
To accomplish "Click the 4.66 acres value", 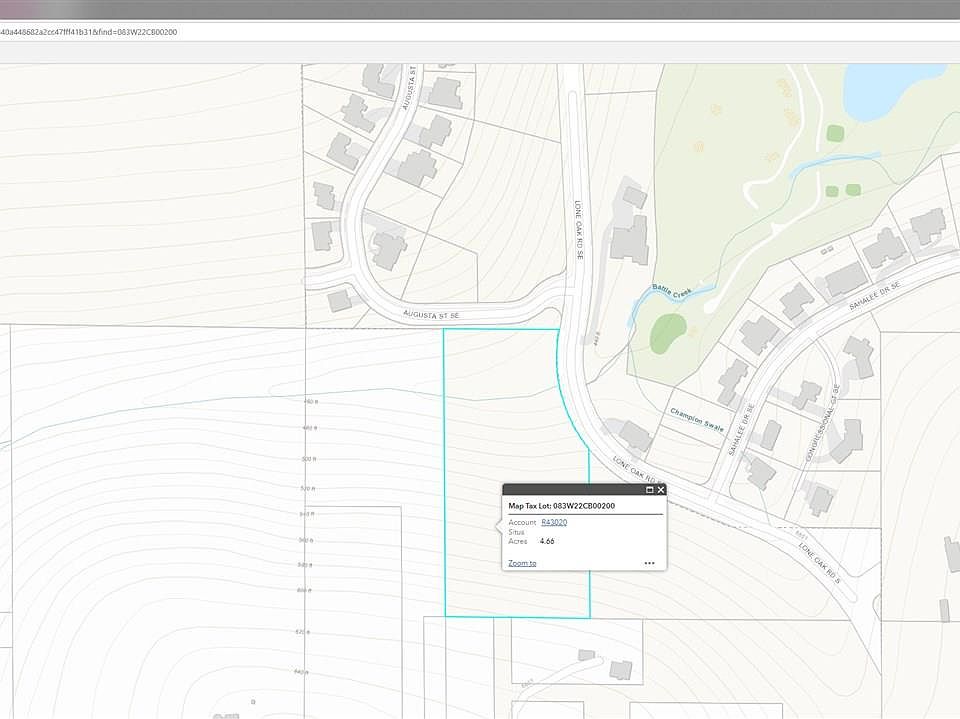I will [x=546, y=541].
